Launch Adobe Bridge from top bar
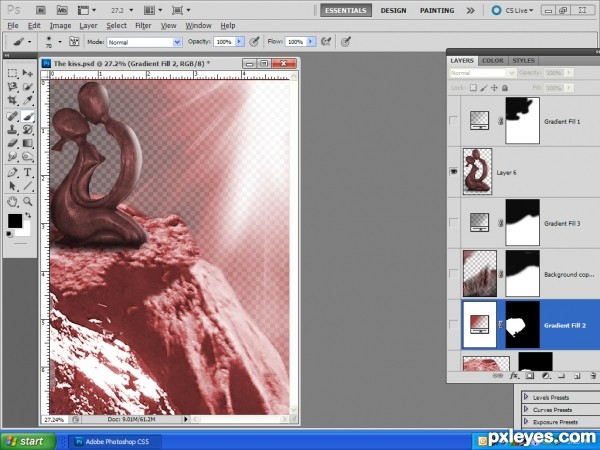The image size is (600, 450). tap(41, 10)
